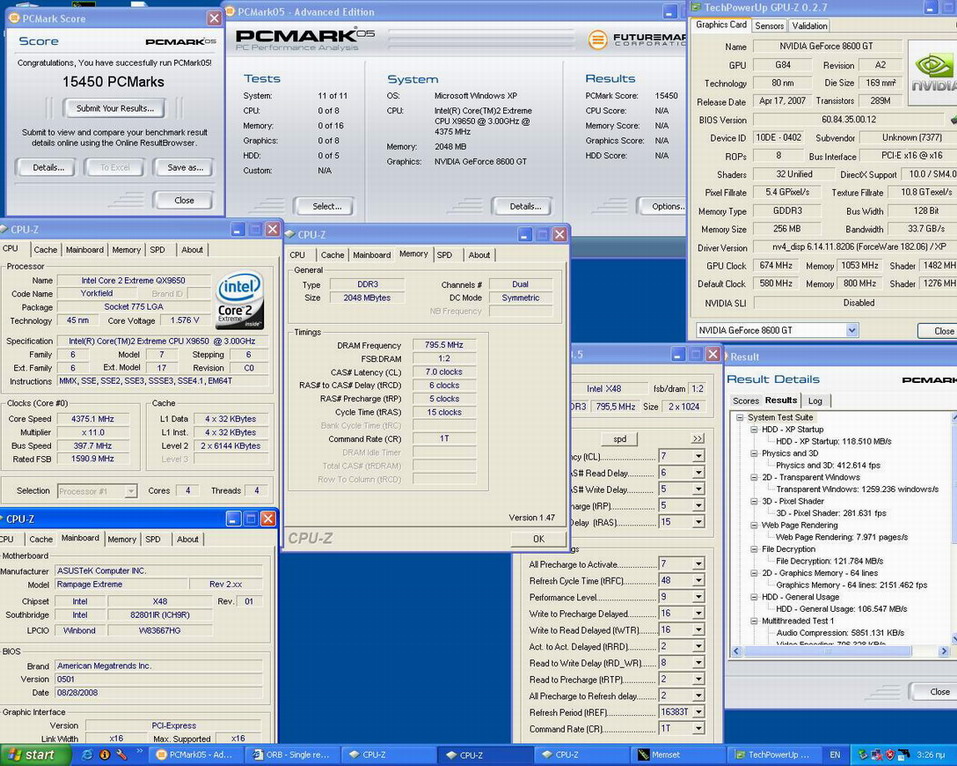957x766 pixels.
Task: Select "Audio Compression: 5851.131 KB/s" row
Action: point(840,633)
